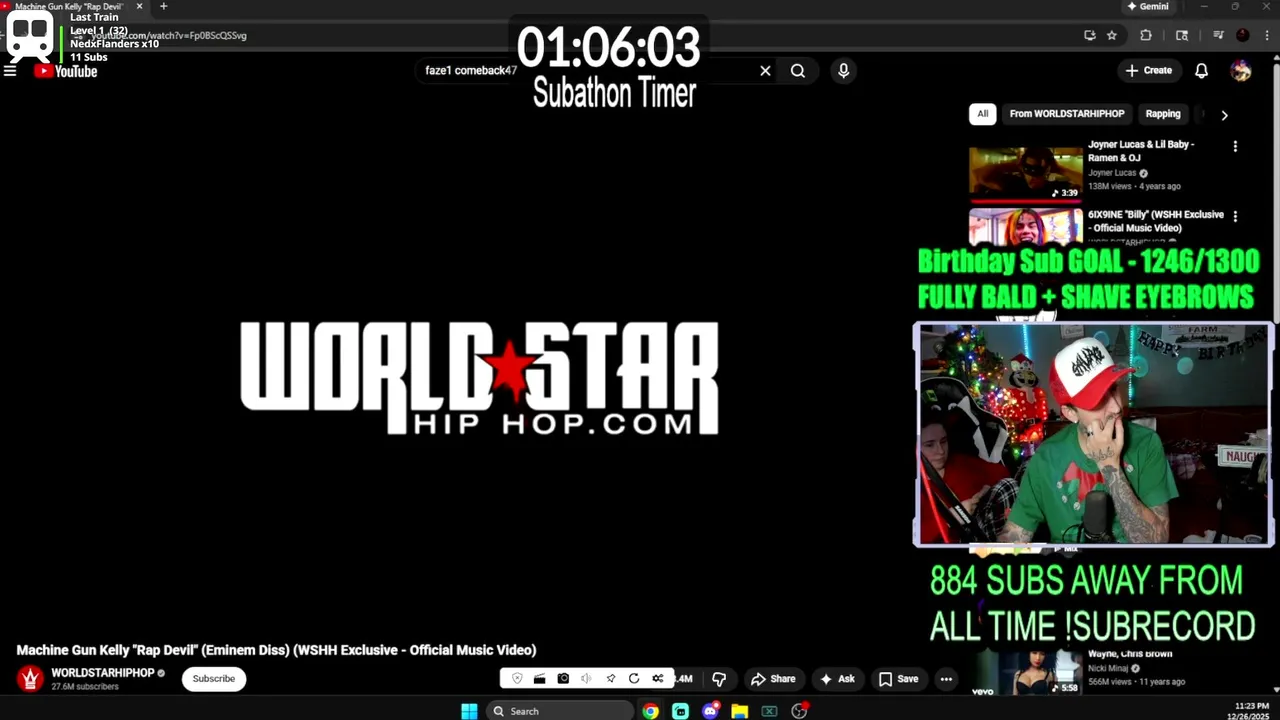Viewport: 1280px width, 720px height.
Task: Open YouTube notifications bell
Action: 1202,70
